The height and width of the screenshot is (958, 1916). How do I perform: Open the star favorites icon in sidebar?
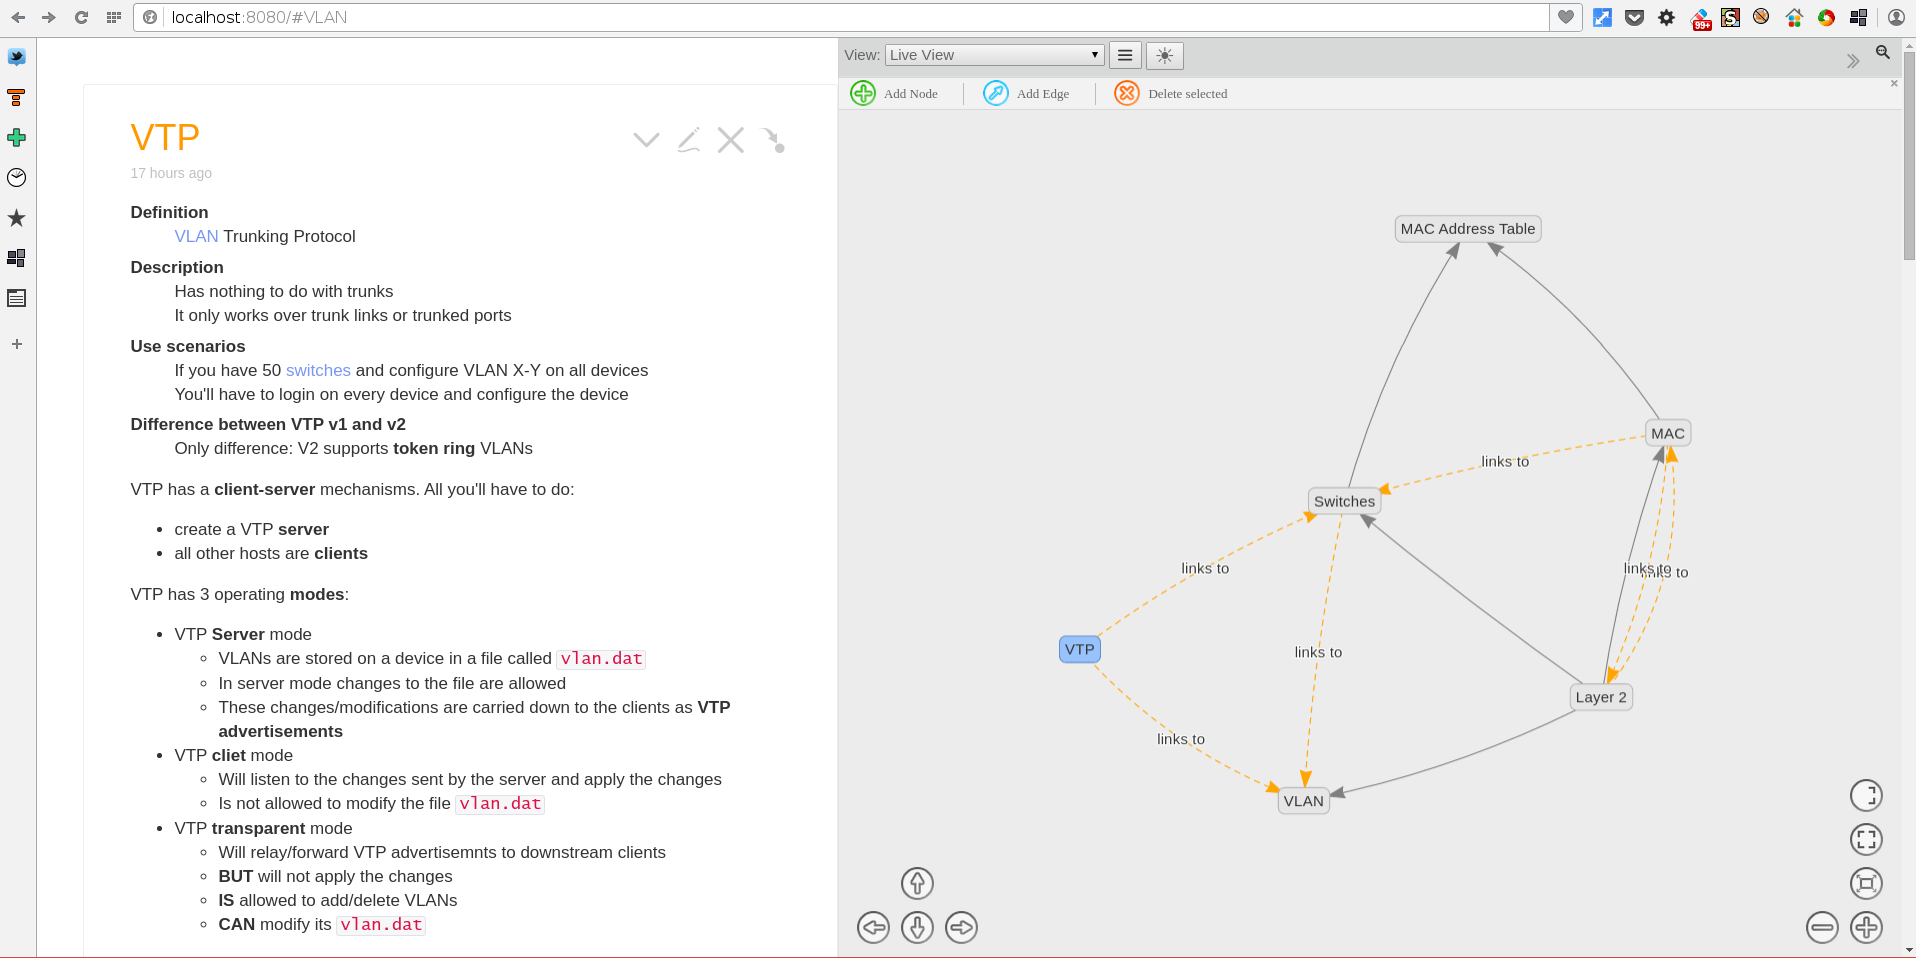point(17,217)
